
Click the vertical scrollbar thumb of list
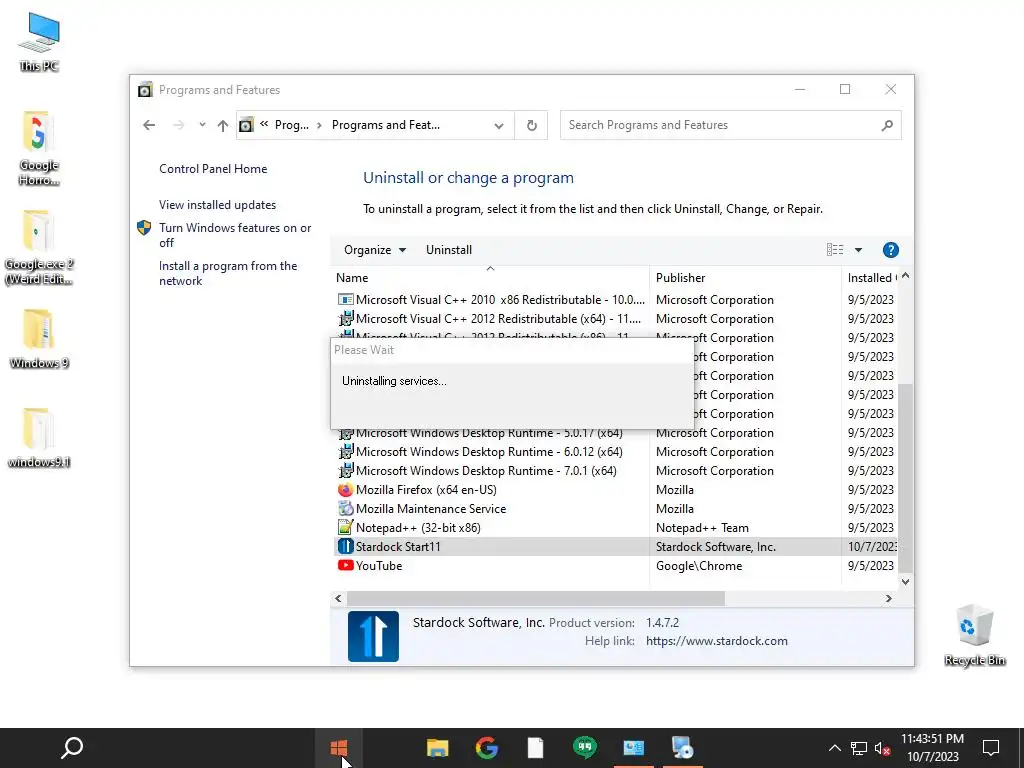pos(905,477)
